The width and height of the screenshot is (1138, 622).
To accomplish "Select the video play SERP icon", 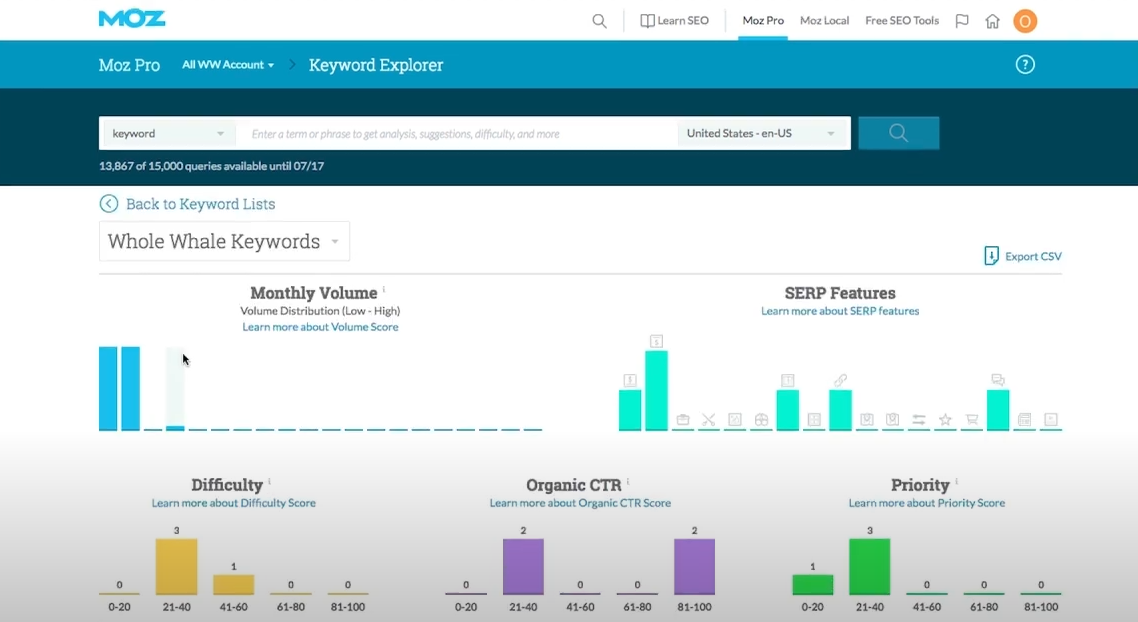I will point(1050,420).
